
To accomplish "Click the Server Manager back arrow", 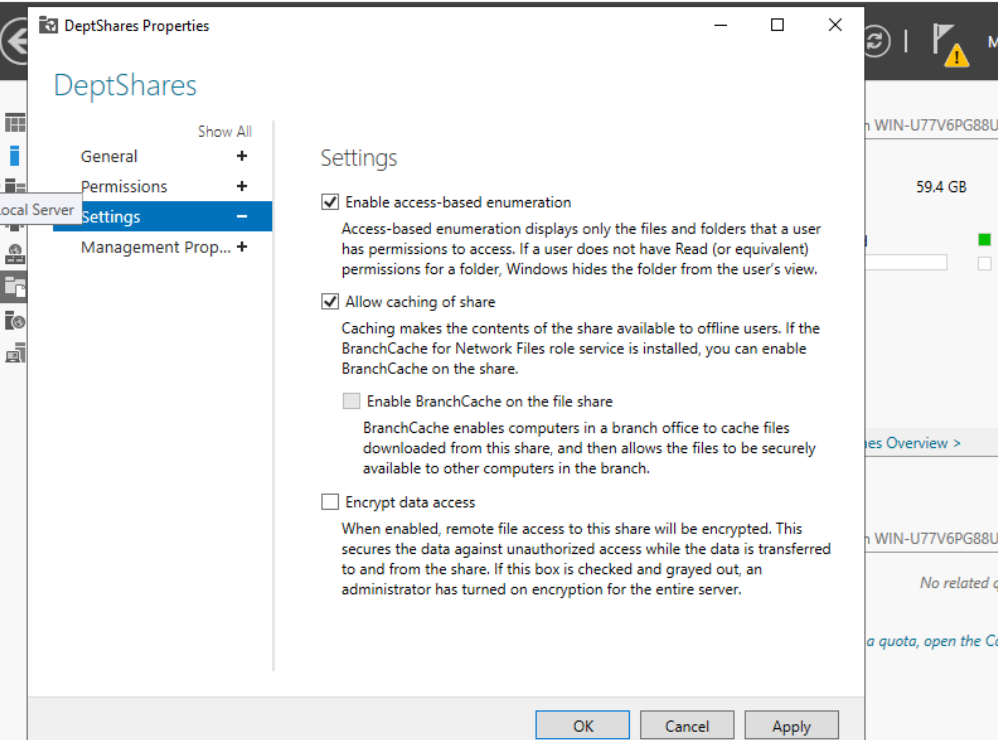I will click(x=14, y=42).
